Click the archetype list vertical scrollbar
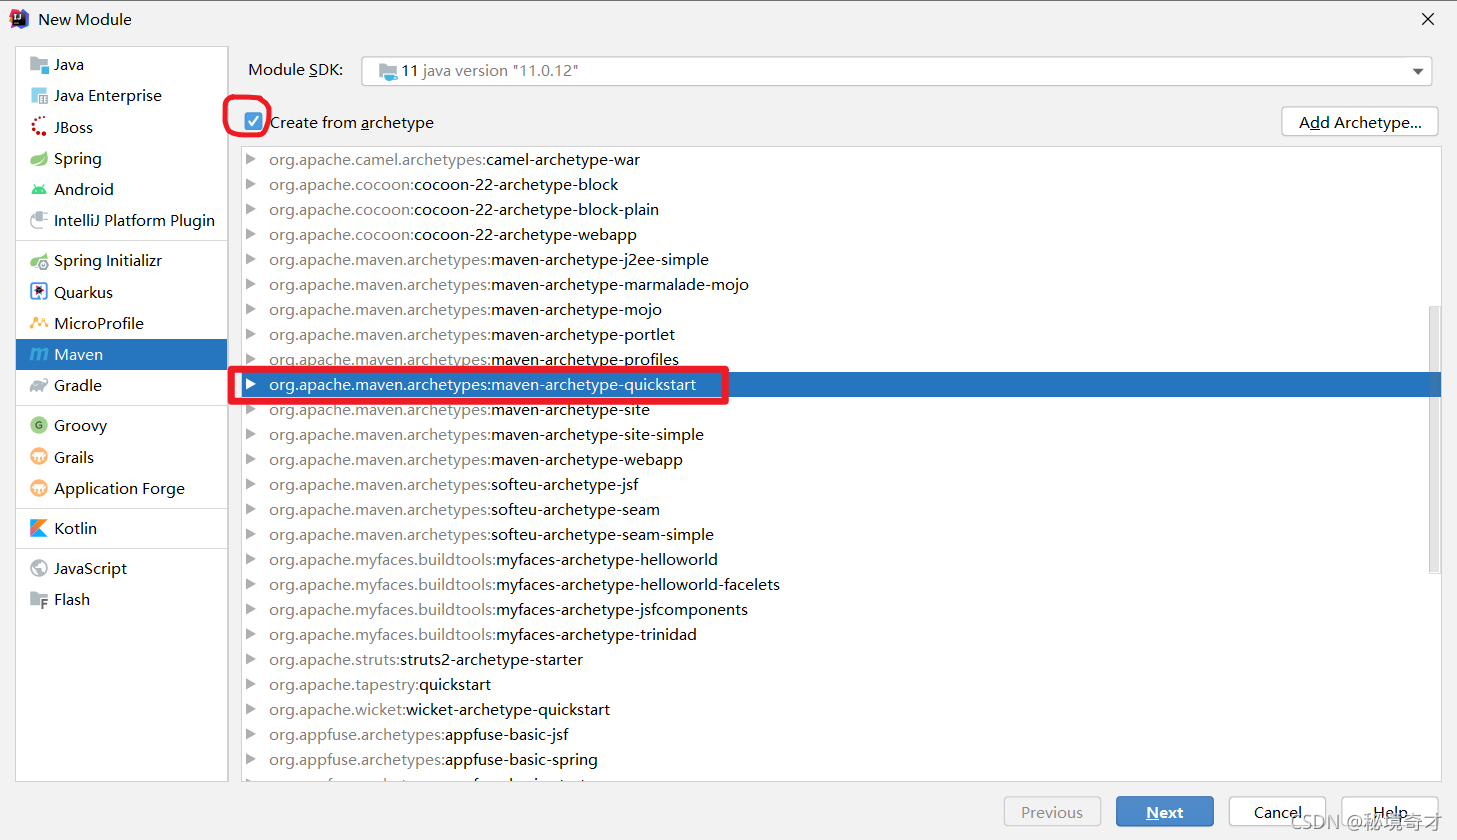The width and height of the screenshot is (1457, 840). coord(1434,440)
